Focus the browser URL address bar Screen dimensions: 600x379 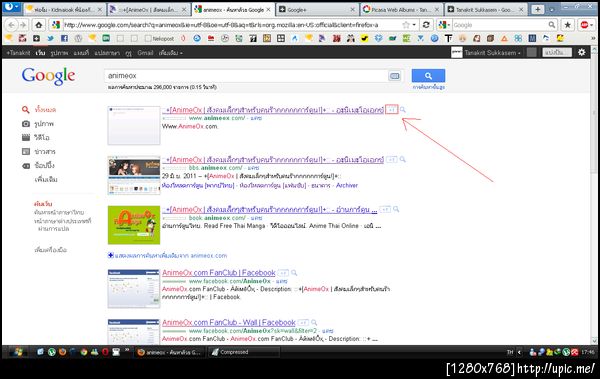pyautogui.click(x=232, y=25)
